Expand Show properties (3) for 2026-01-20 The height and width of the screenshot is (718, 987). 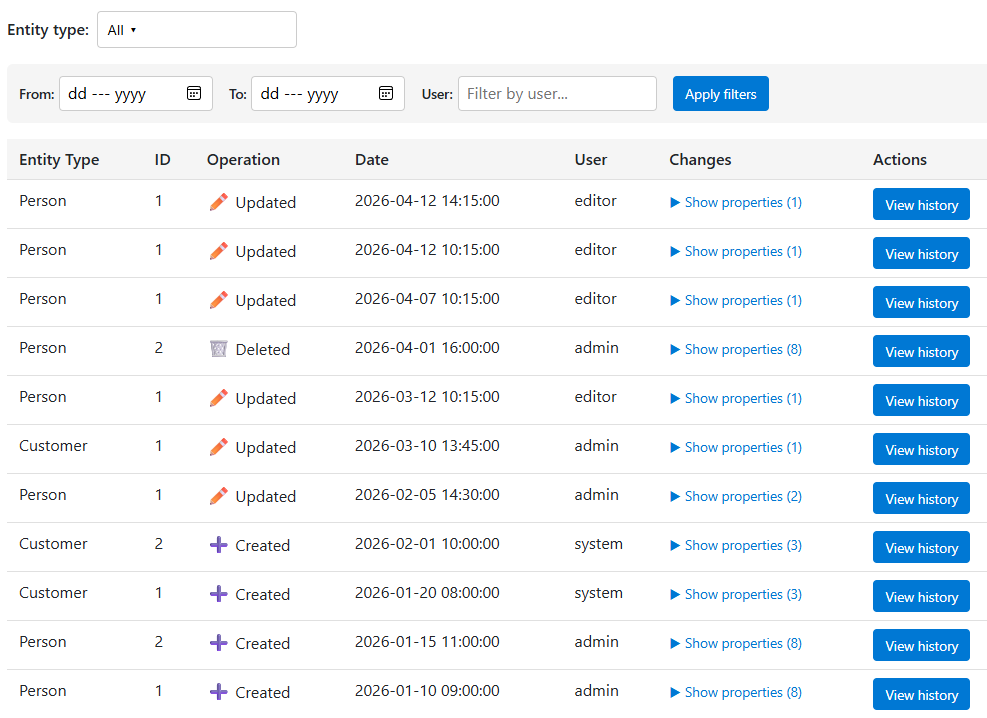(x=736, y=595)
